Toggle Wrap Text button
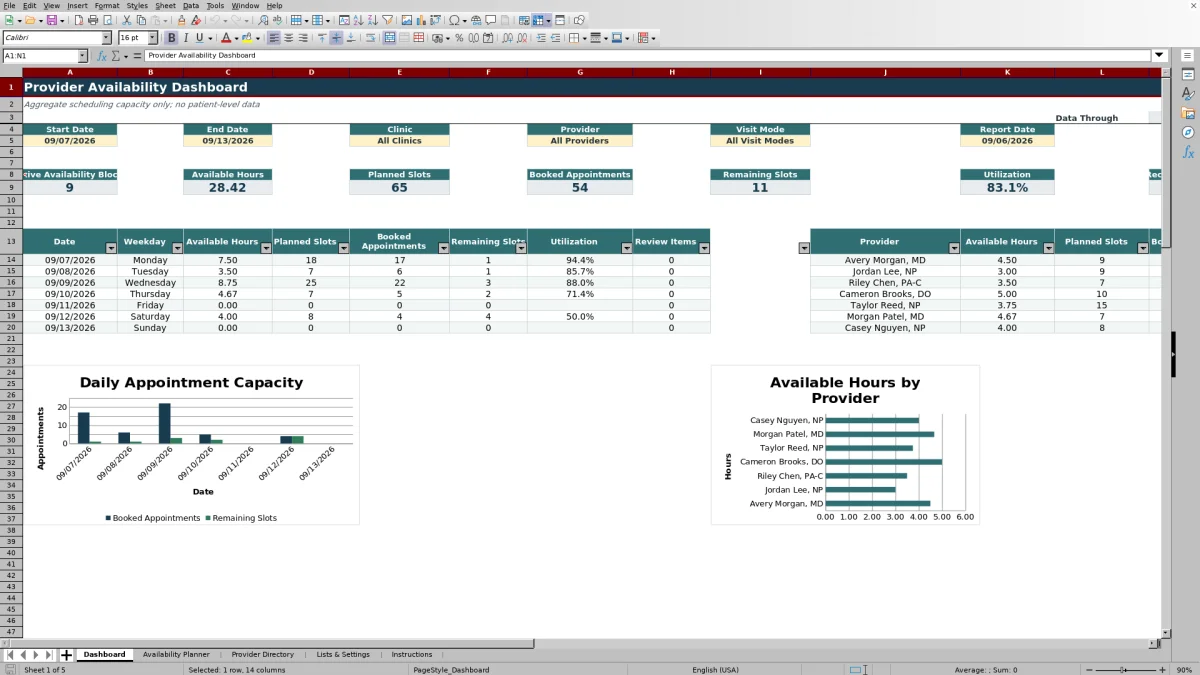This screenshot has height=675, width=1200. pos(370,38)
